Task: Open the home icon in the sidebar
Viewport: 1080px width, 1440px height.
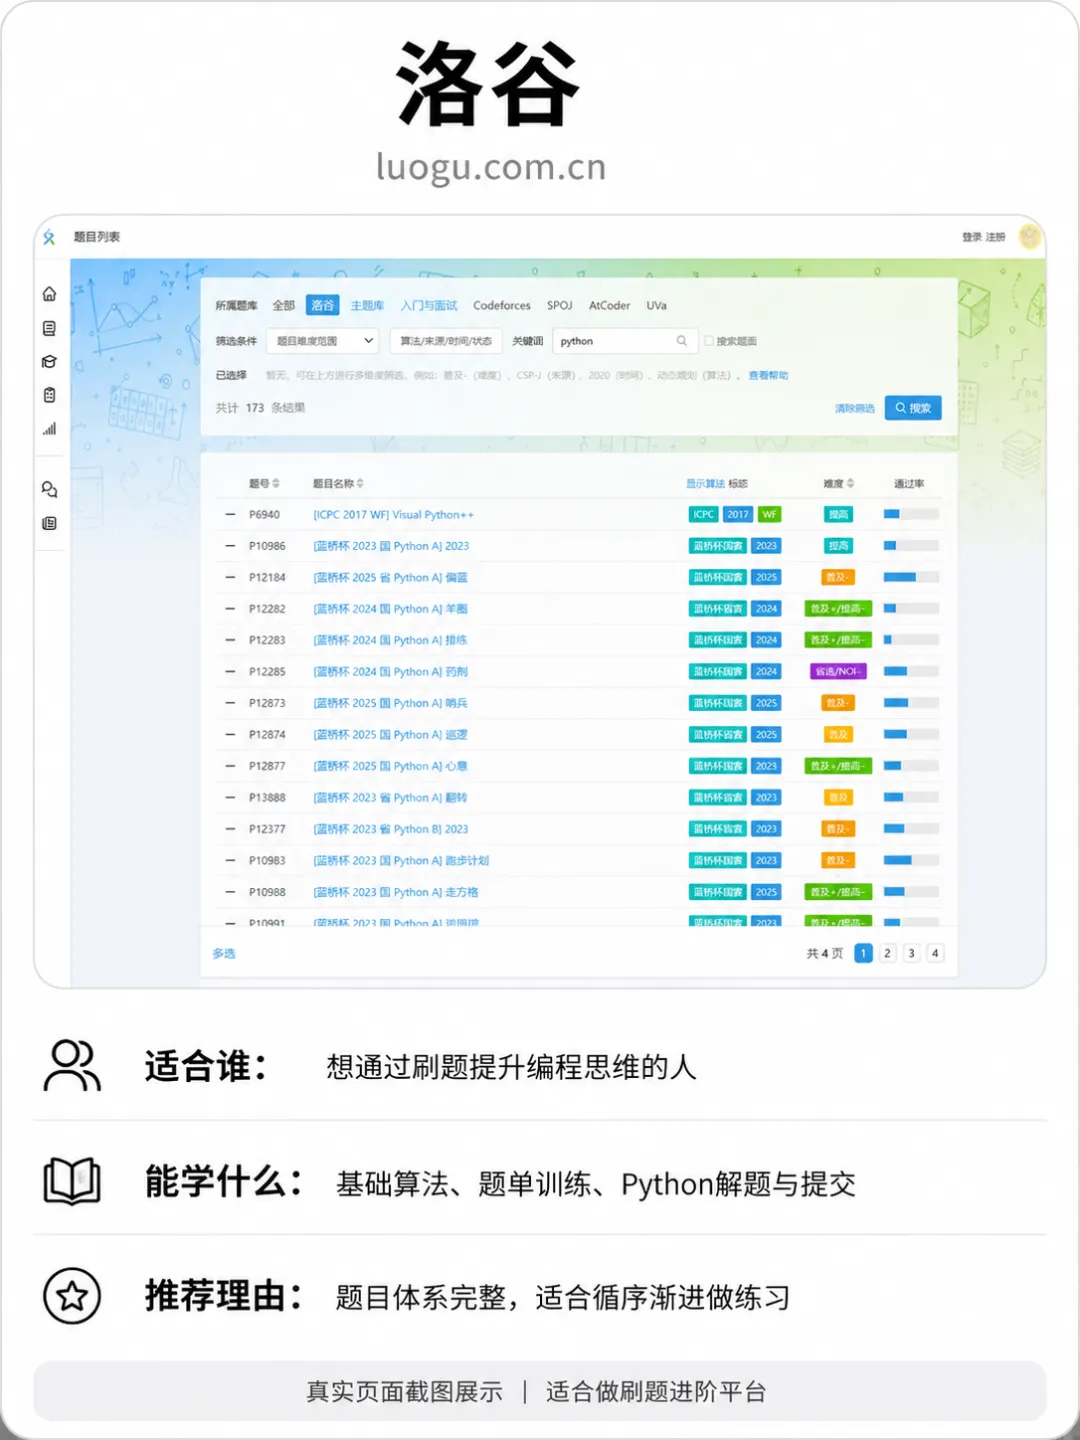Action: pyautogui.click(x=49, y=294)
